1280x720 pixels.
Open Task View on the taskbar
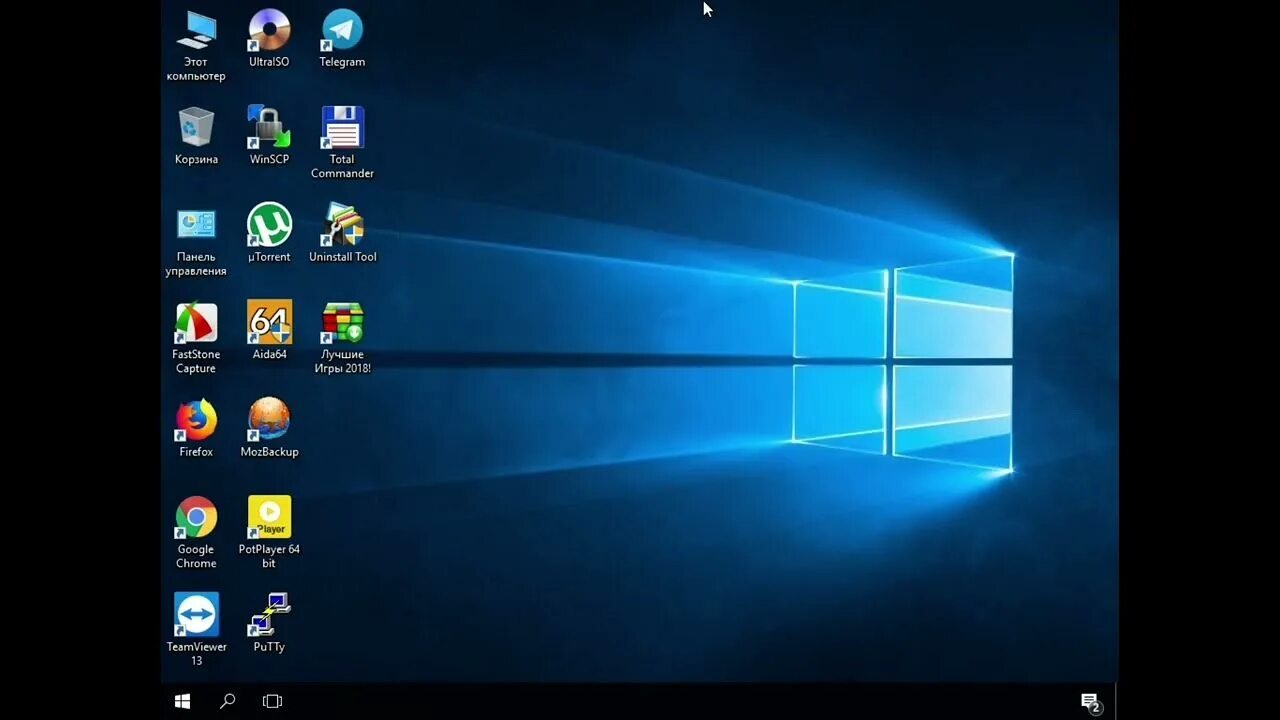pos(272,702)
